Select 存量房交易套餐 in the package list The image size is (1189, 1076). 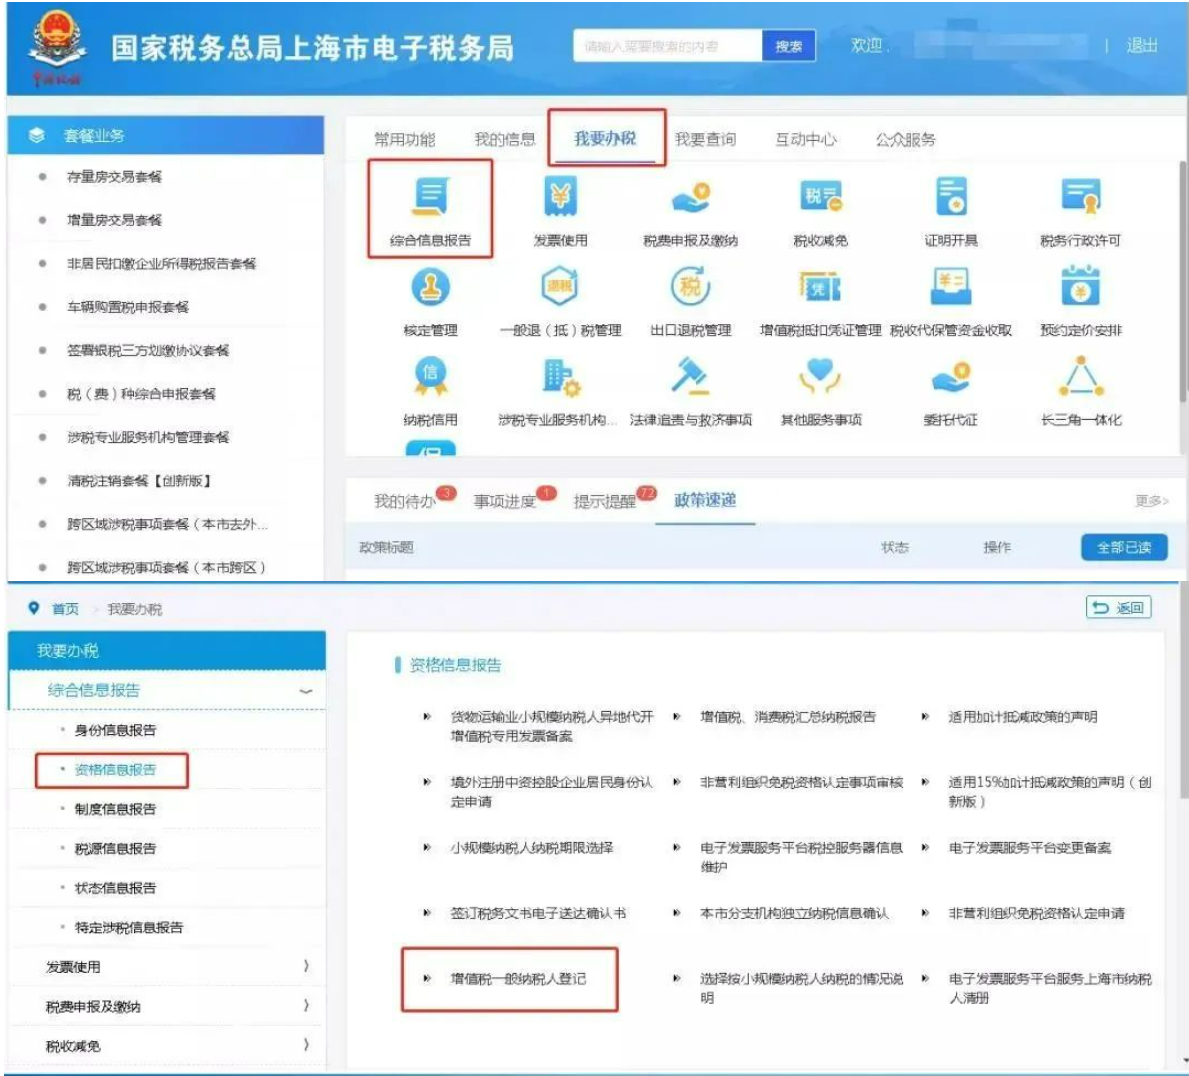(115, 177)
